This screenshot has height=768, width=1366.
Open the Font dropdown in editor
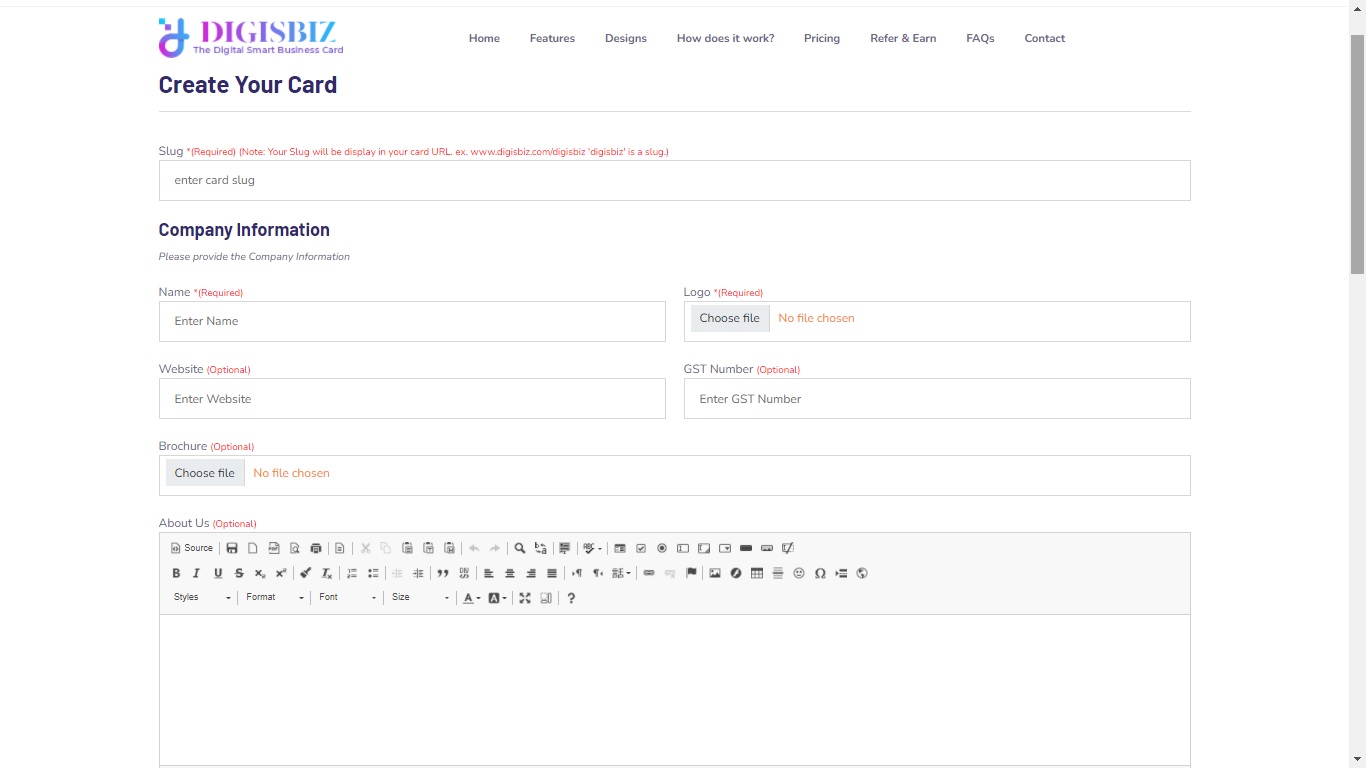347,598
